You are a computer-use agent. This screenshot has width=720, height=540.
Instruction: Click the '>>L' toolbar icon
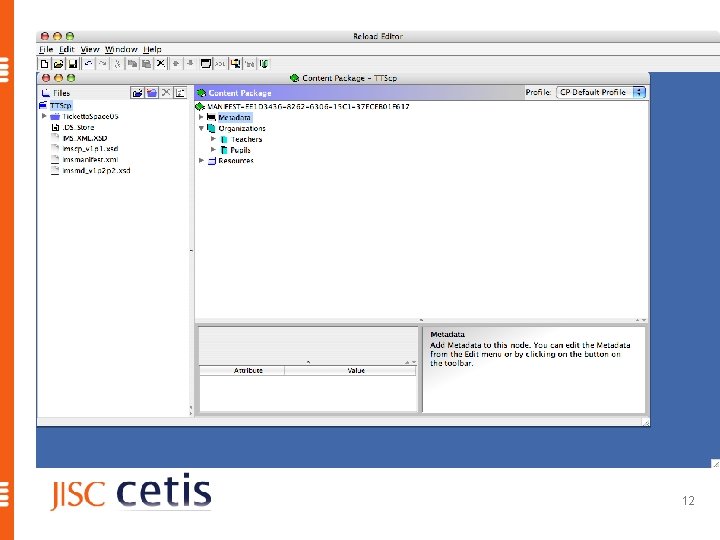[x=220, y=64]
